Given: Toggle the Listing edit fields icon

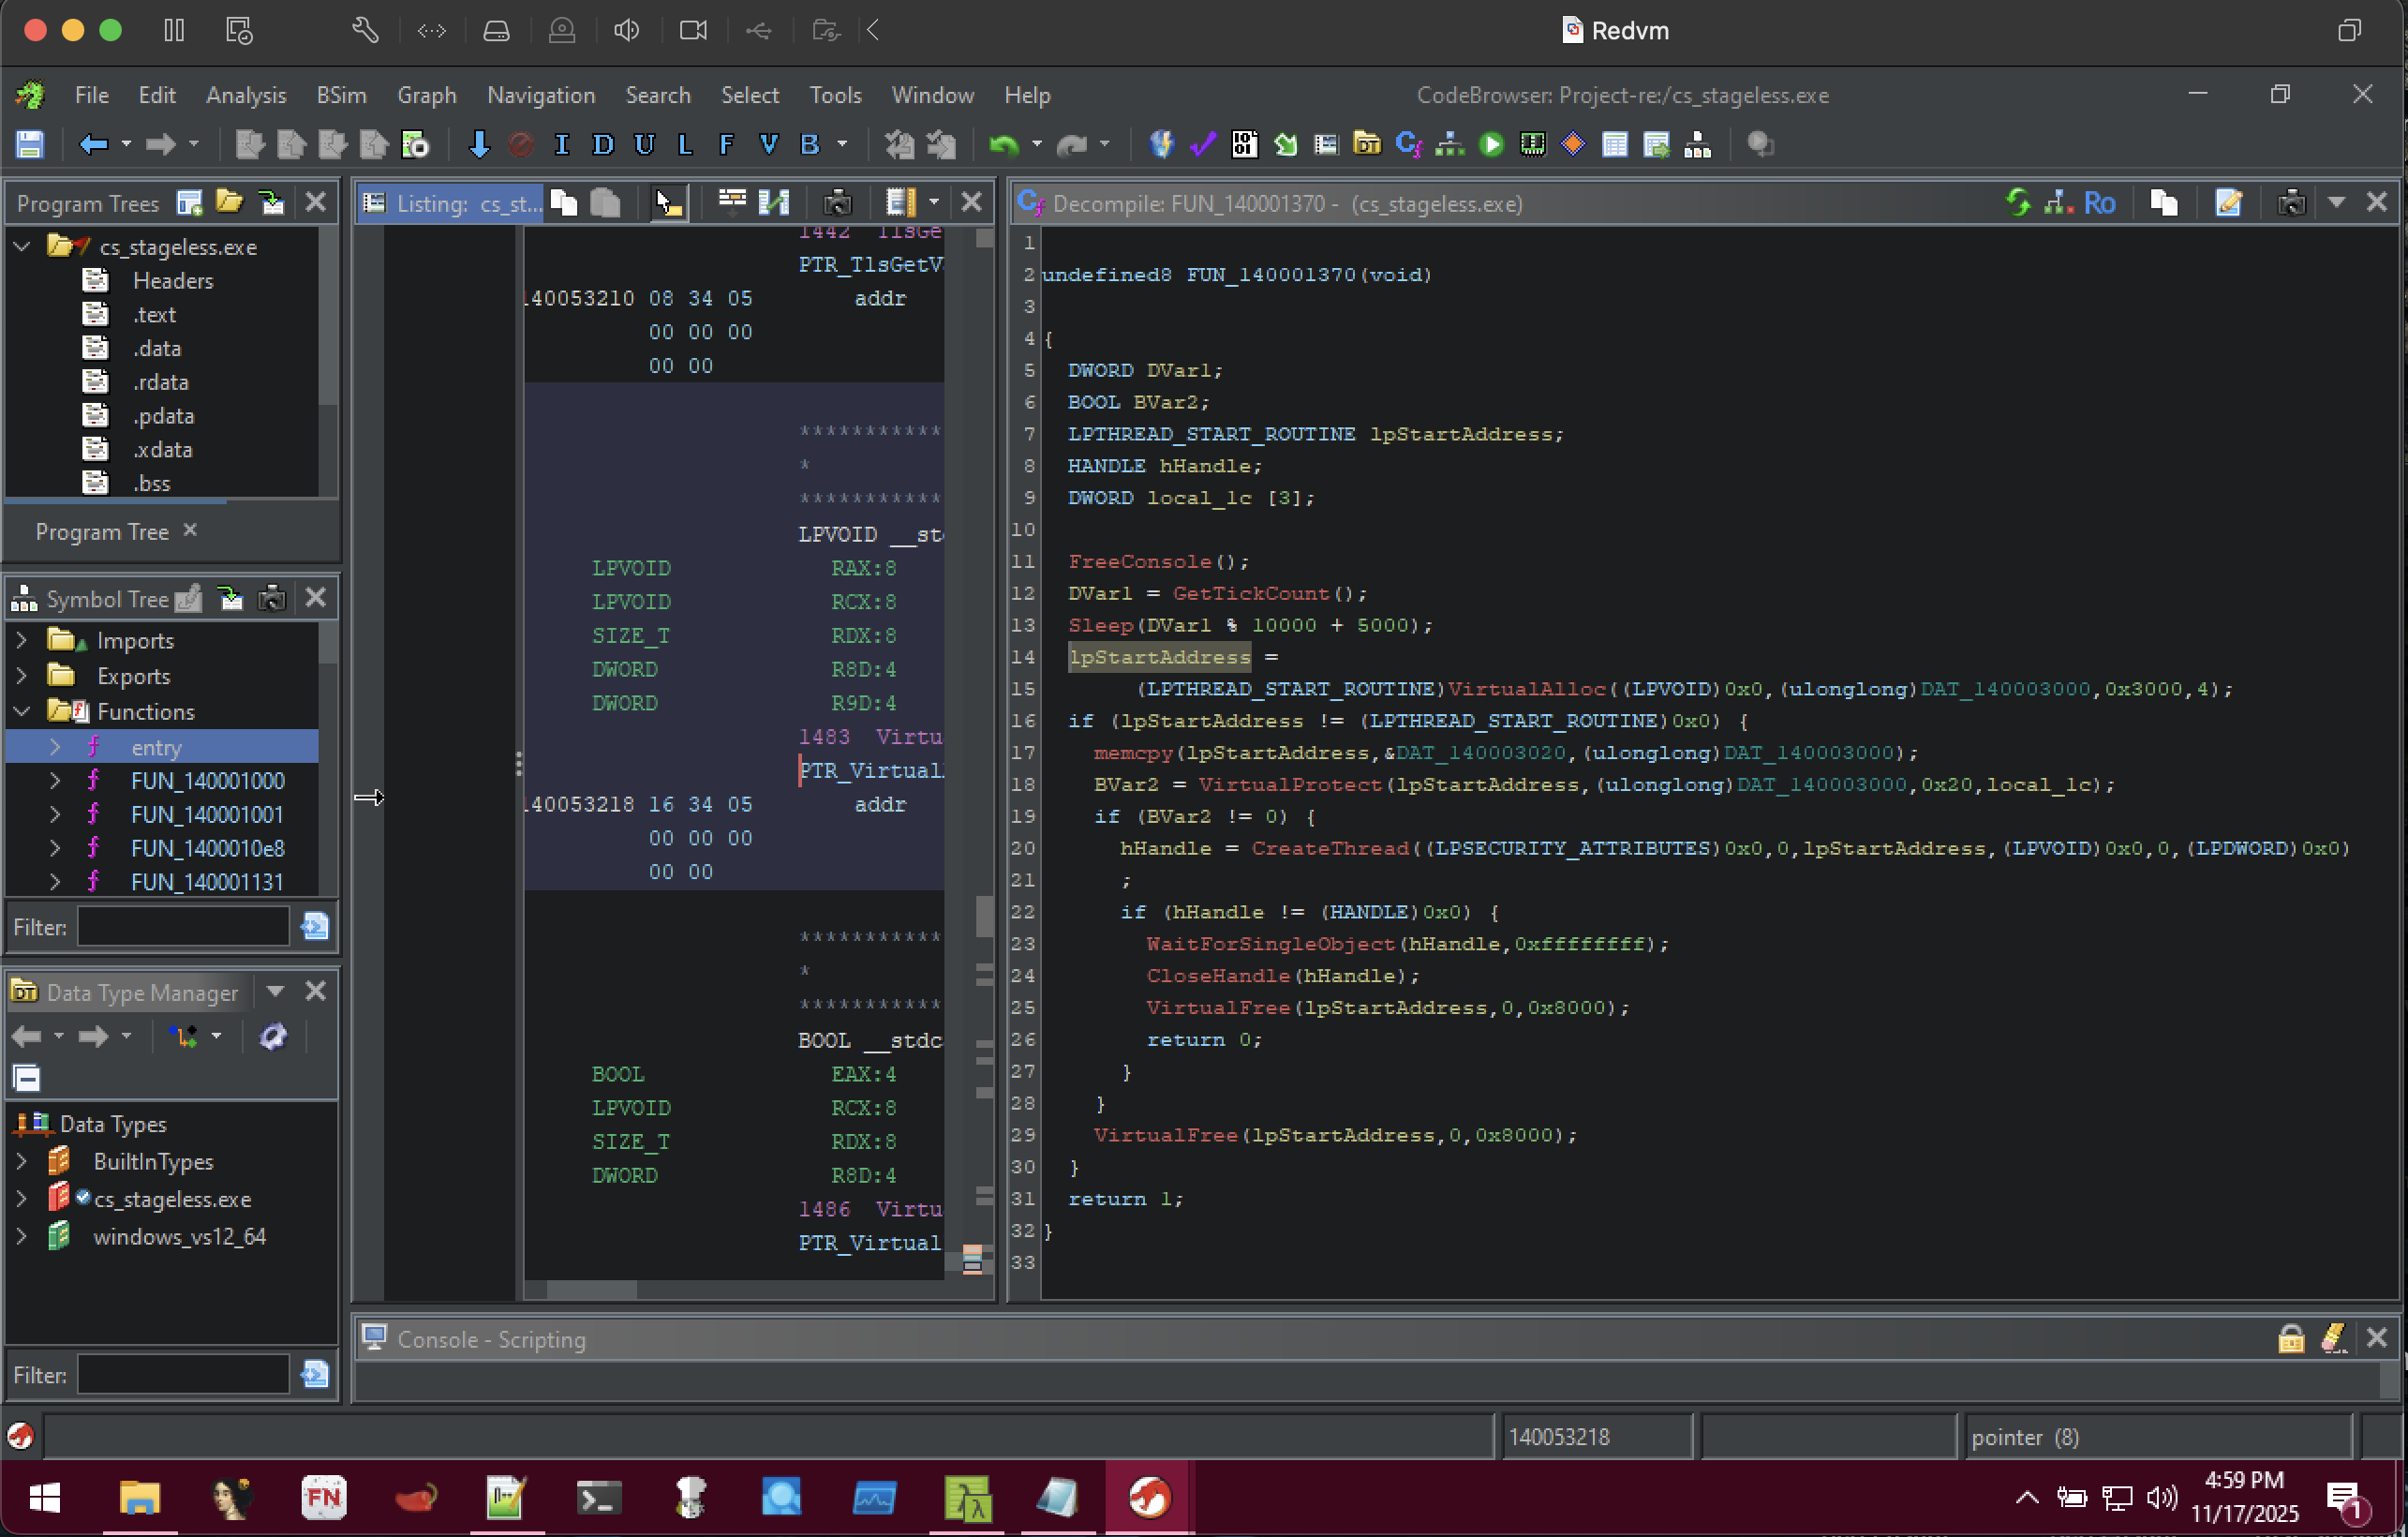Looking at the screenshot, I should click(900, 203).
